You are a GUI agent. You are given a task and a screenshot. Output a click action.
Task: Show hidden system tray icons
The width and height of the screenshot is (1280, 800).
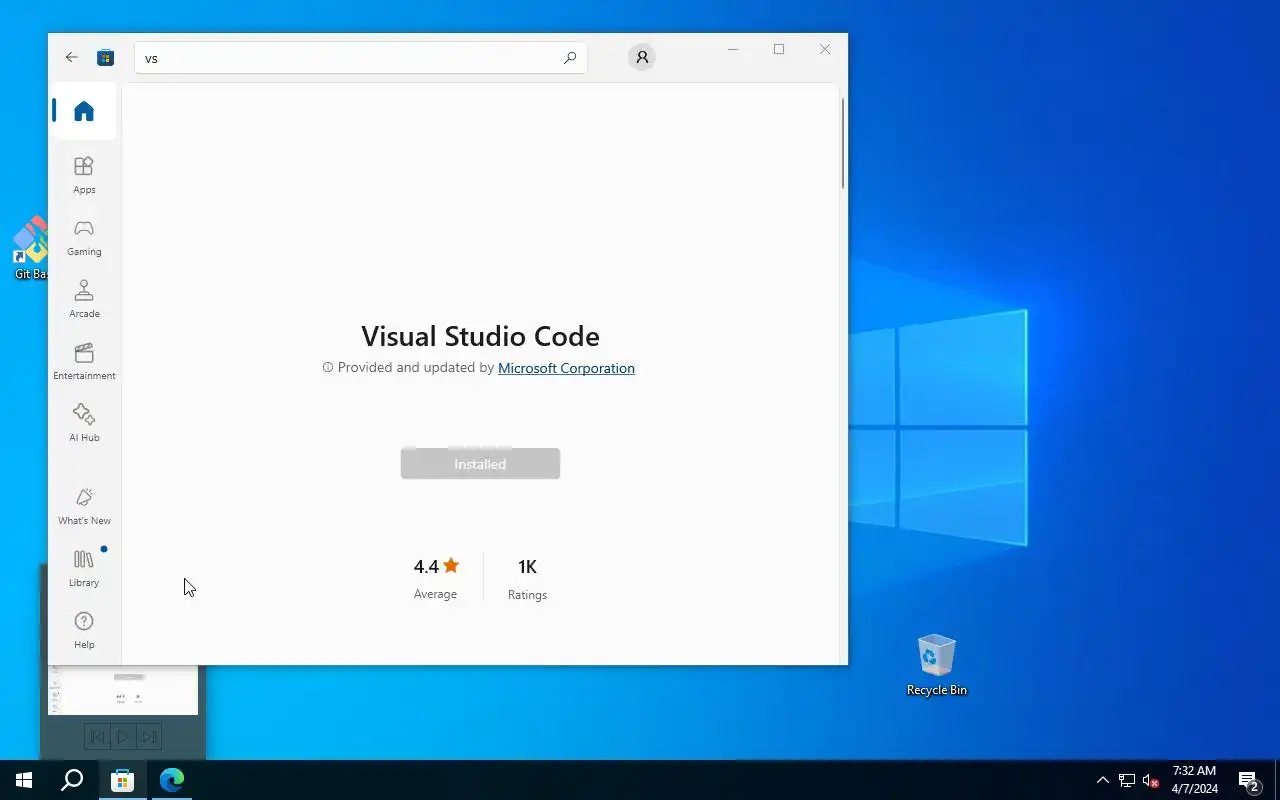pos(1102,780)
